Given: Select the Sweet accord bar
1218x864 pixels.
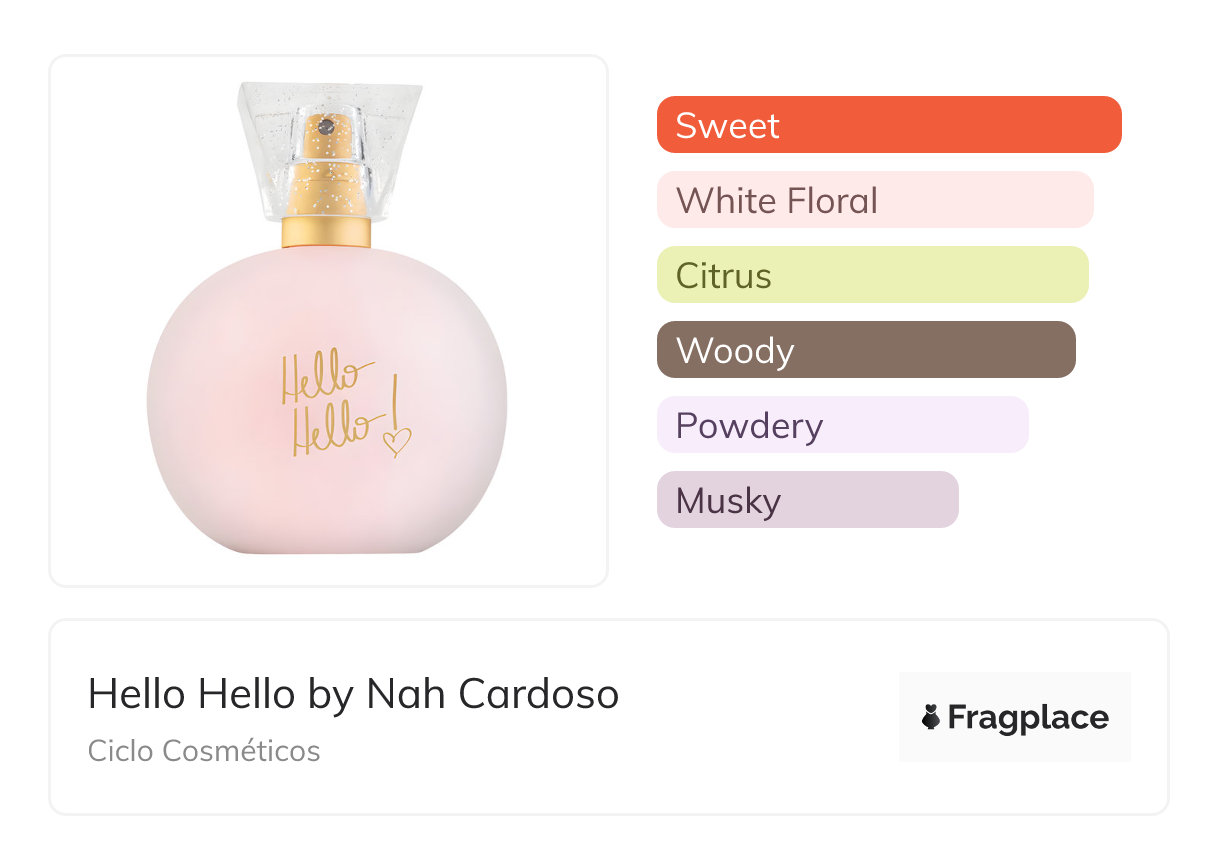Looking at the screenshot, I should point(888,125).
